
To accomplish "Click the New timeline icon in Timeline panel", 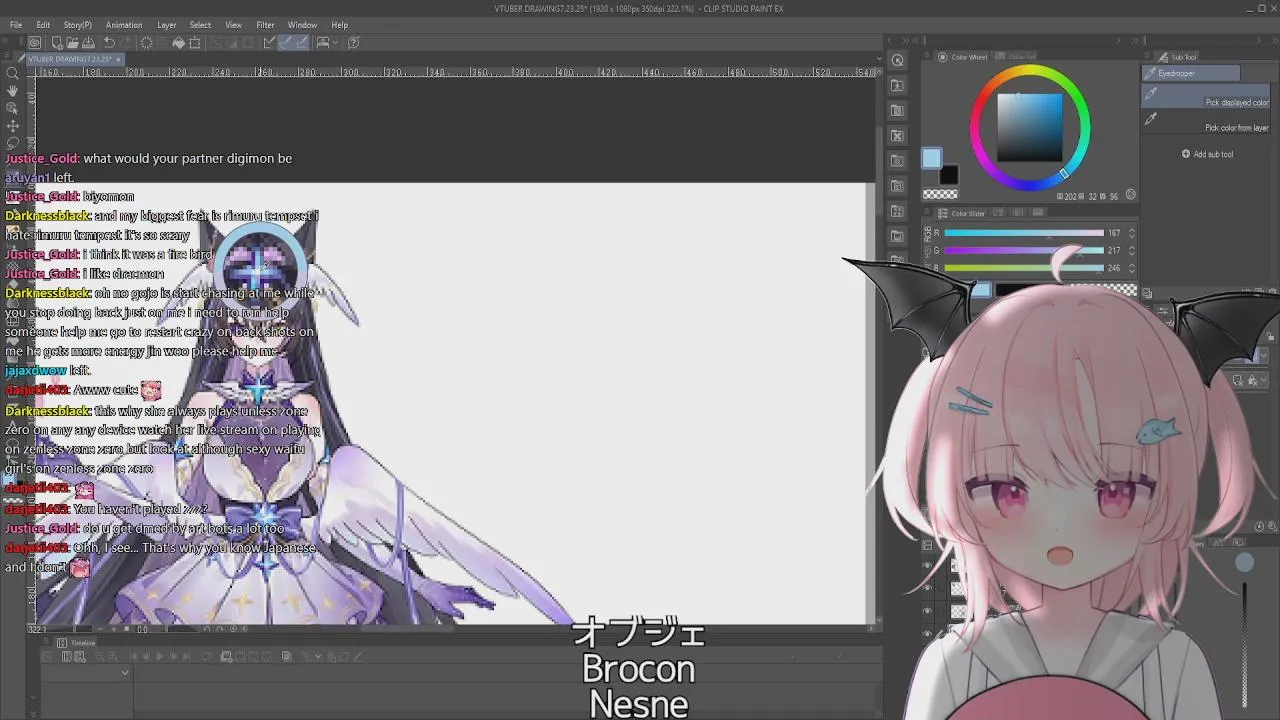I will click(x=80, y=657).
